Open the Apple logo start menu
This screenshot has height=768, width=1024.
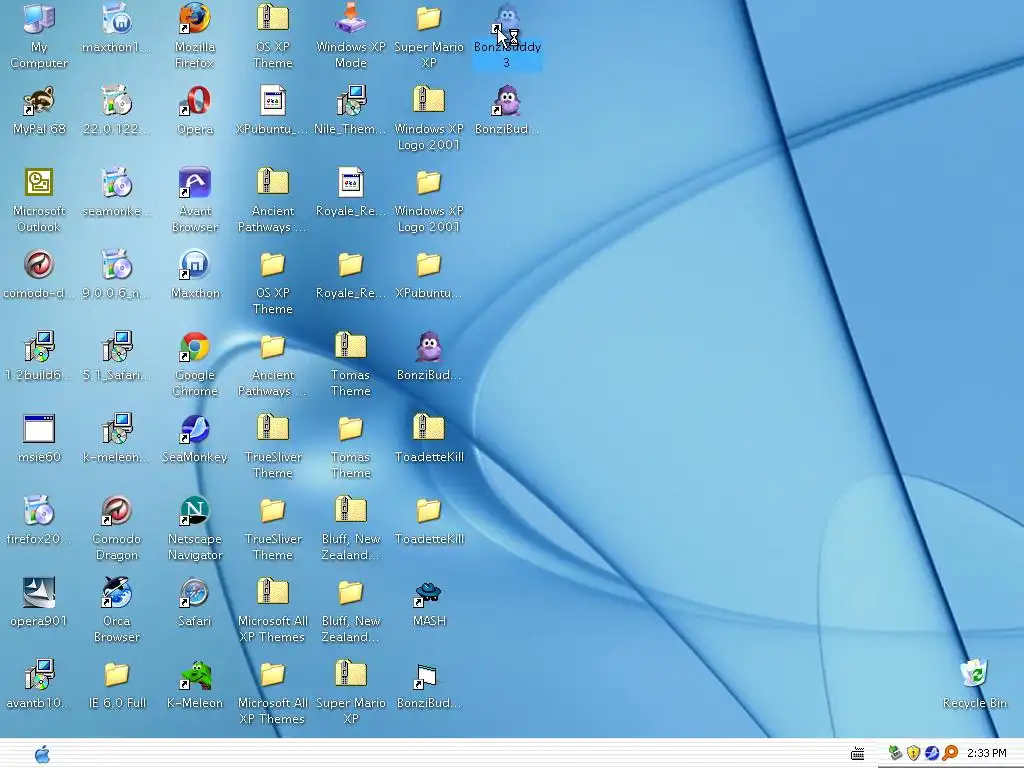tap(42, 754)
